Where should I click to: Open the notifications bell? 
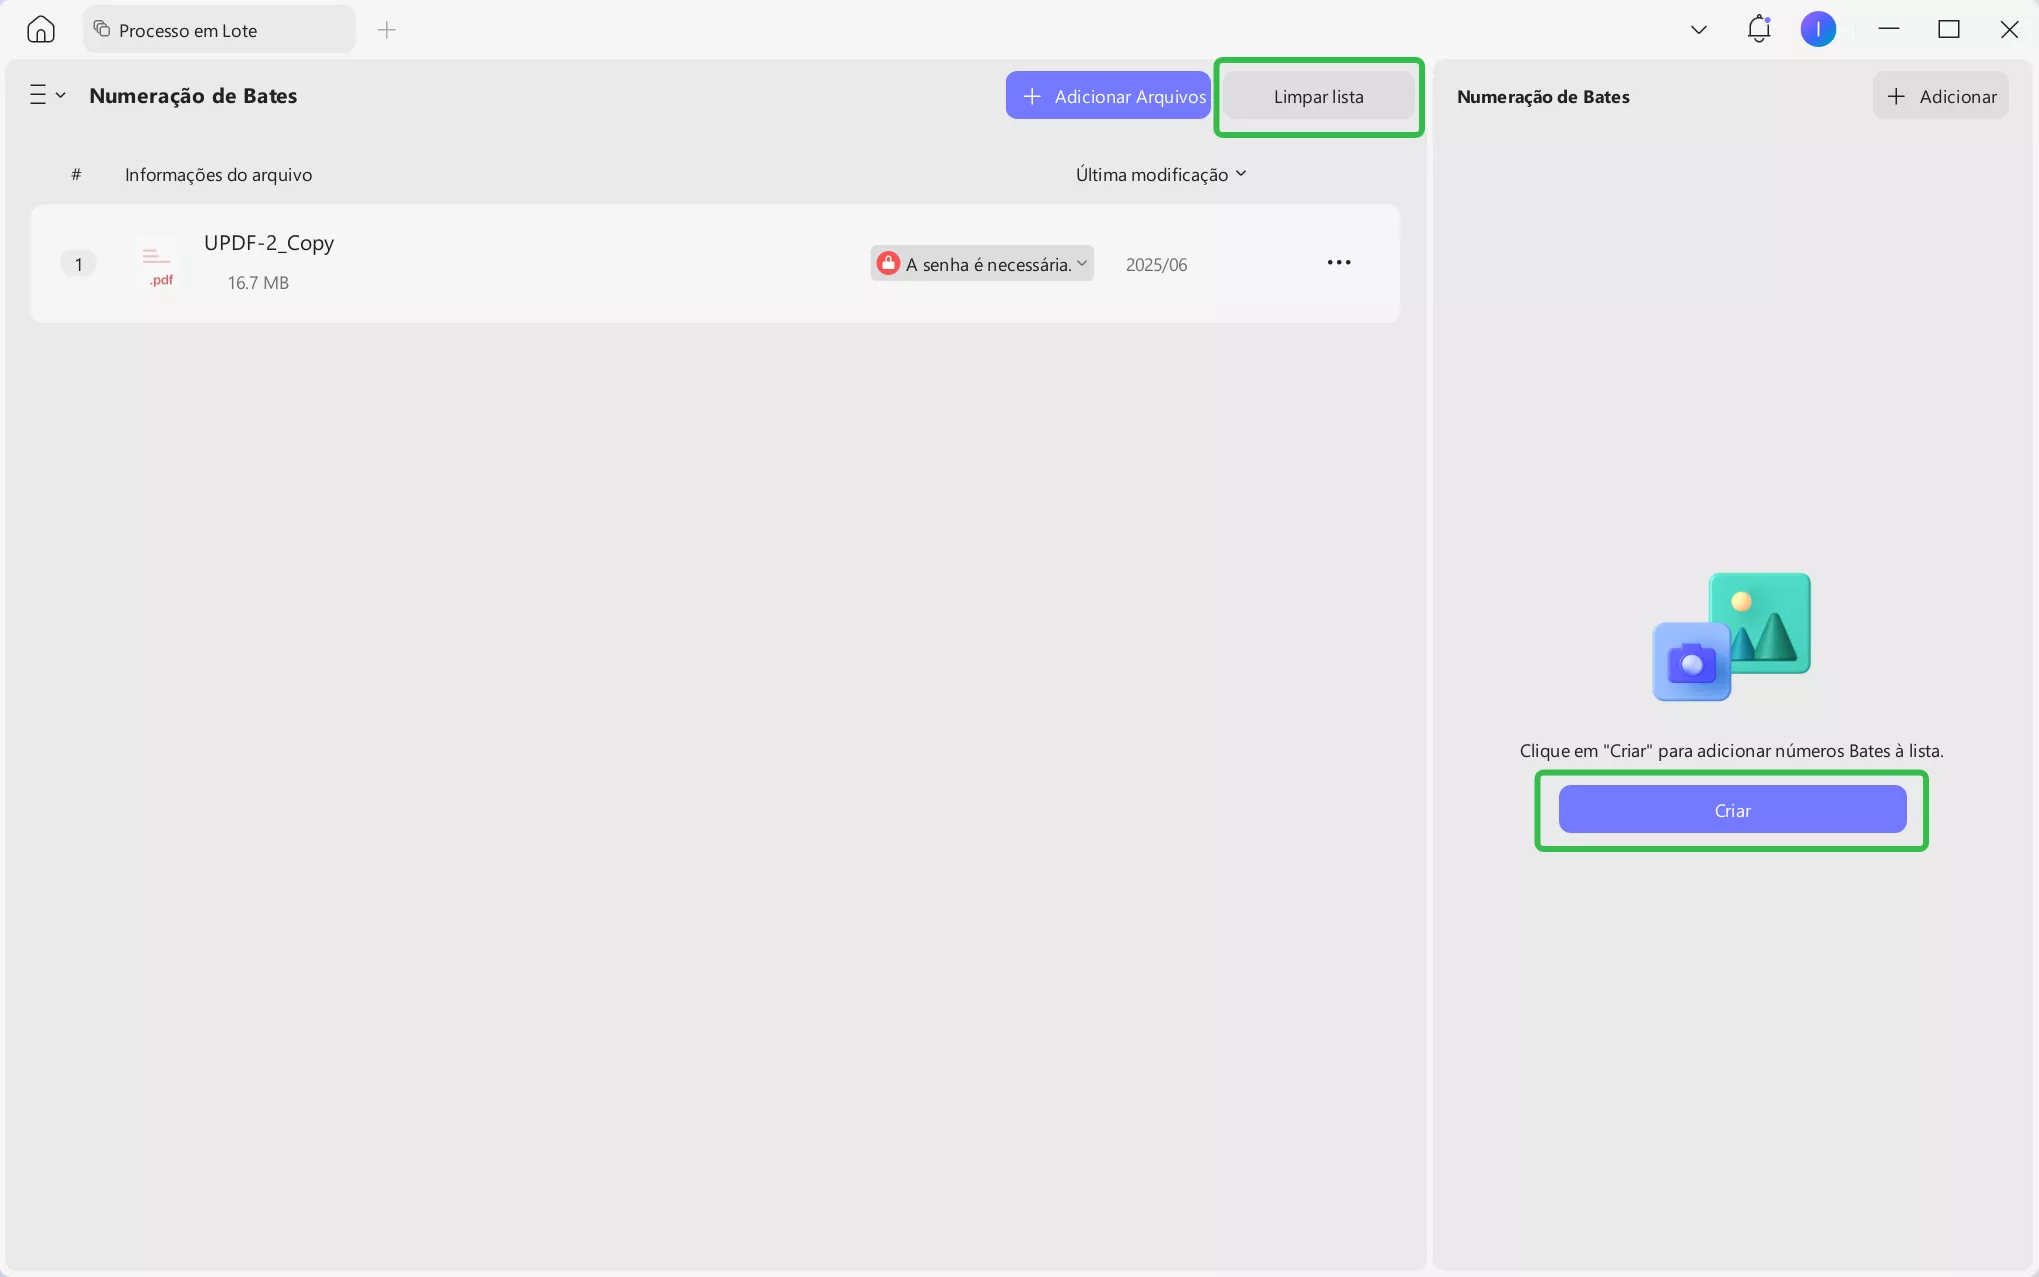point(1758,29)
